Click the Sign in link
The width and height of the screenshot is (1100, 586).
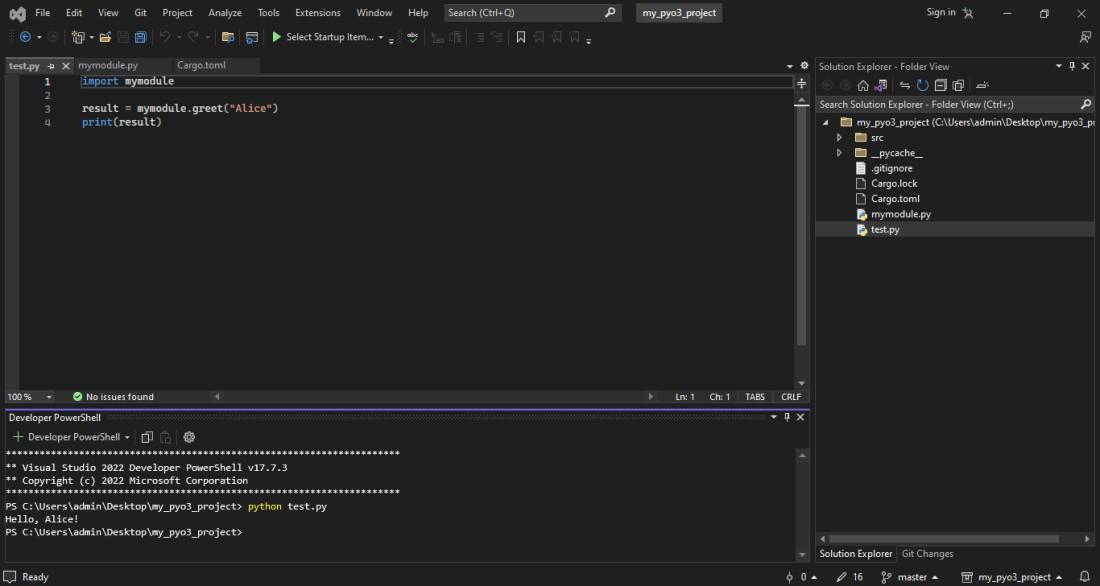tap(940, 12)
